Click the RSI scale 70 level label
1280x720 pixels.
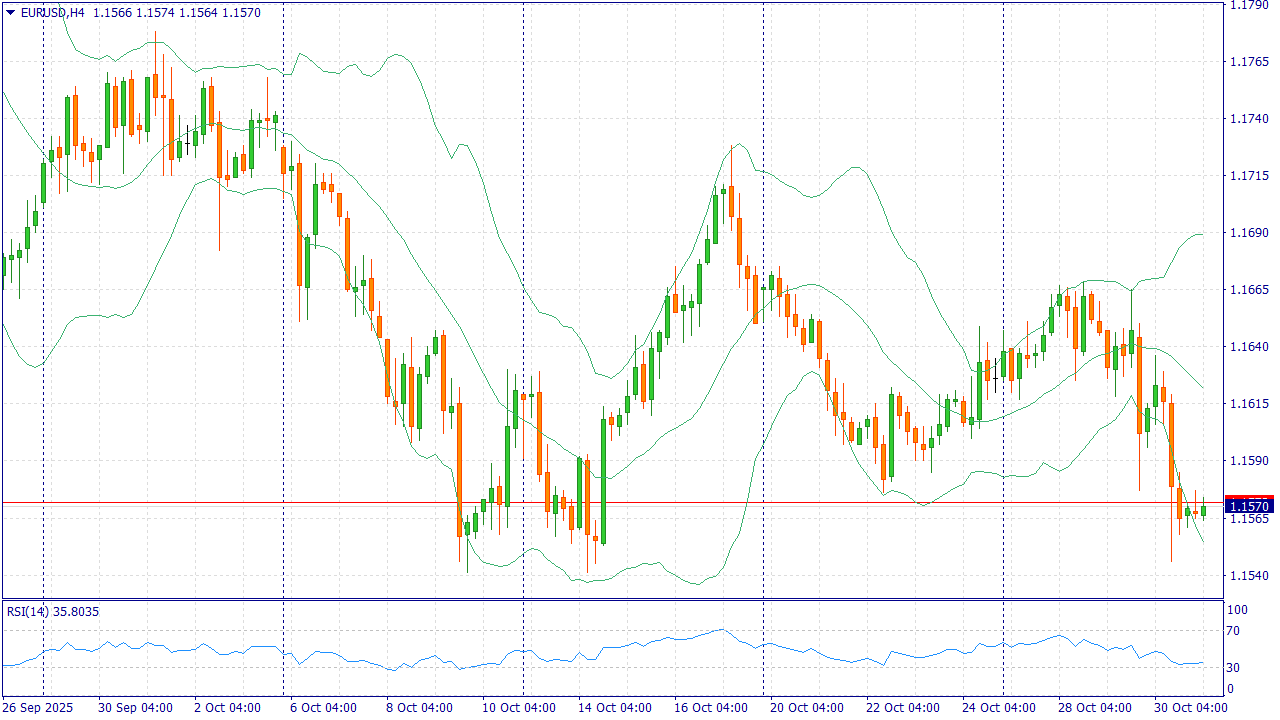point(1234,630)
